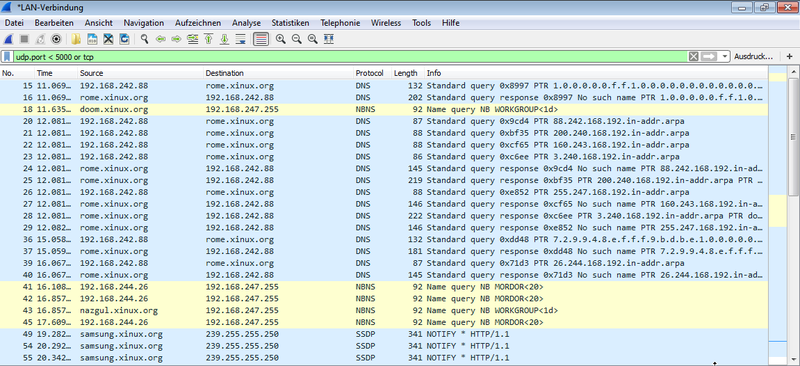The width and height of the screenshot is (800, 366).
Task: Click the Ausdruck… expression button
Action: [754, 57]
